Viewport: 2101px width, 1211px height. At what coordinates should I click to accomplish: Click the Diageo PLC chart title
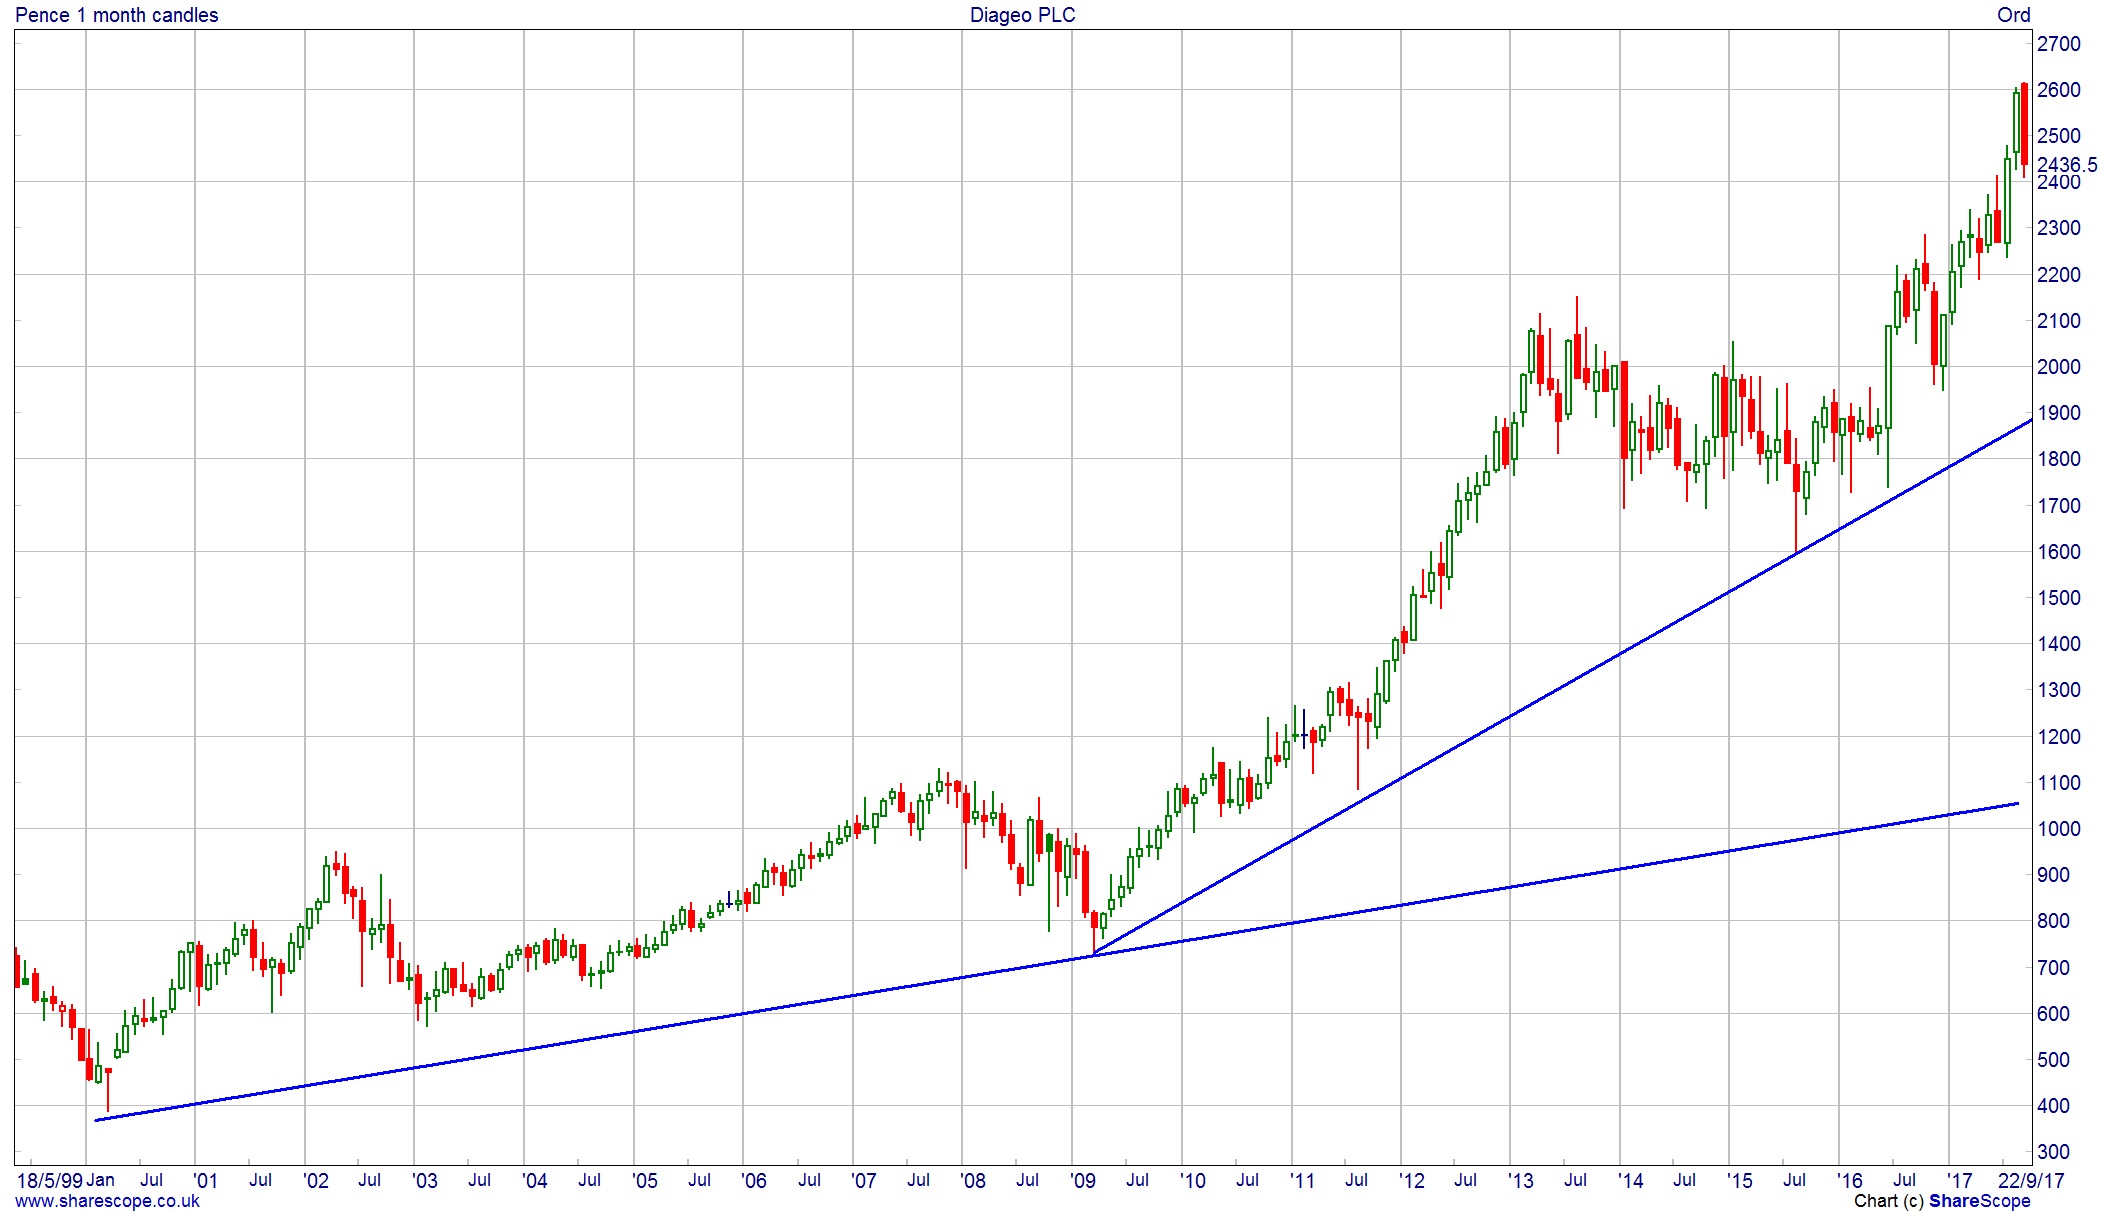1022,15
